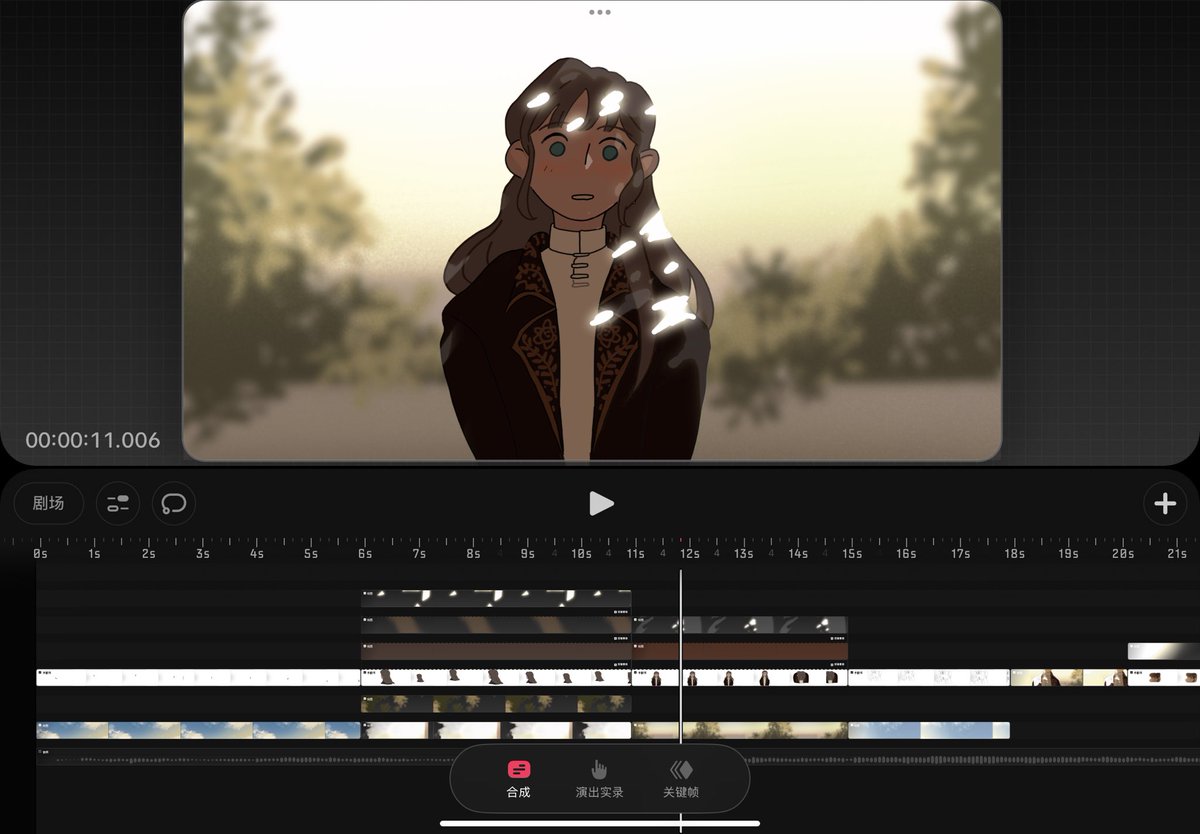Select the character silhouette clip at 6s
Screen dimensions: 1200x834
[496, 677]
